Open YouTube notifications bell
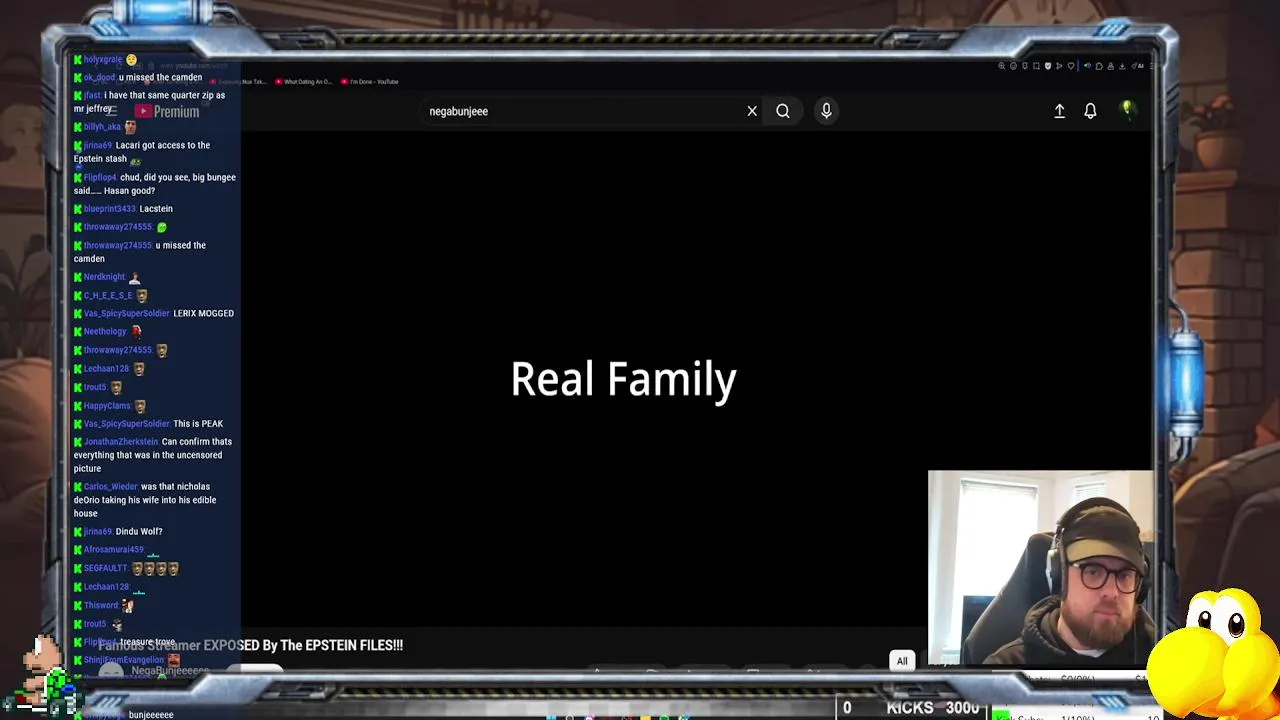The image size is (1280, 720). pos(1090,111)
